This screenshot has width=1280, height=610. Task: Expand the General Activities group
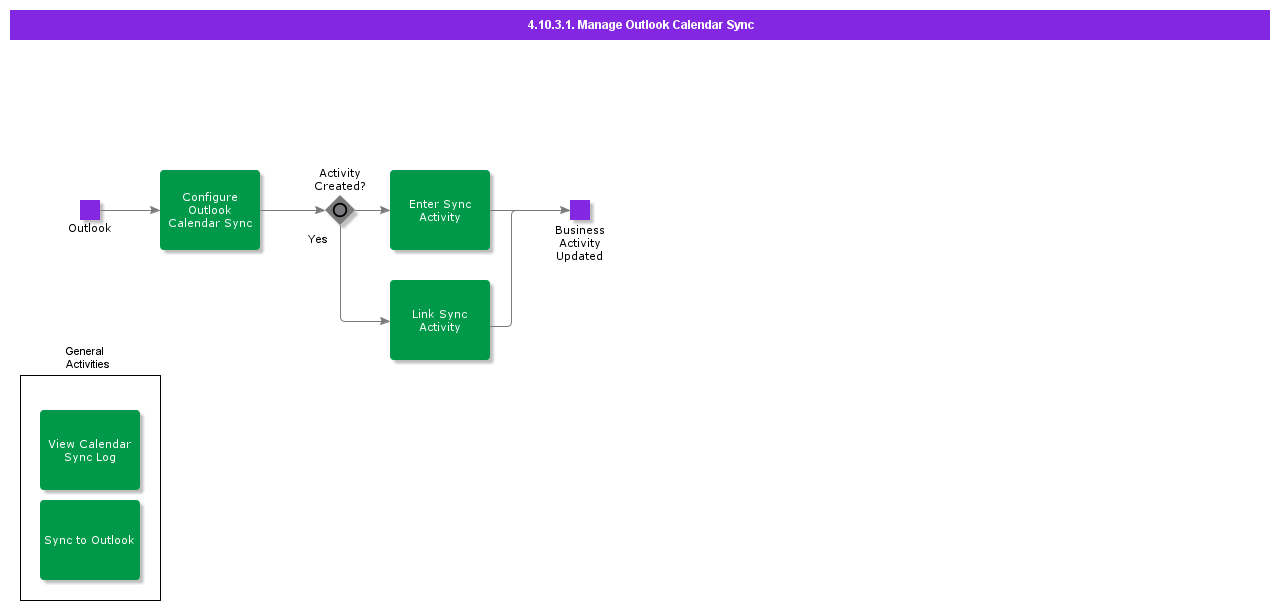point(90,487)
